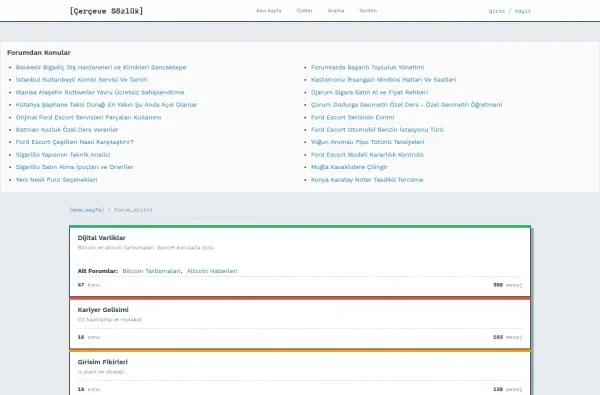
Task: Click the Alt Forumlar label
Action: (x=98, y=271)
